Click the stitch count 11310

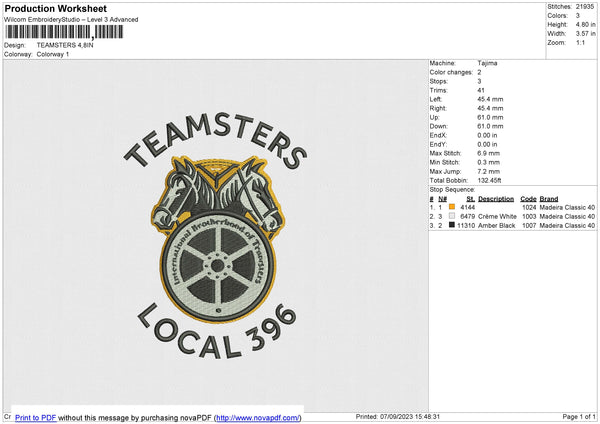coord(466,226)
